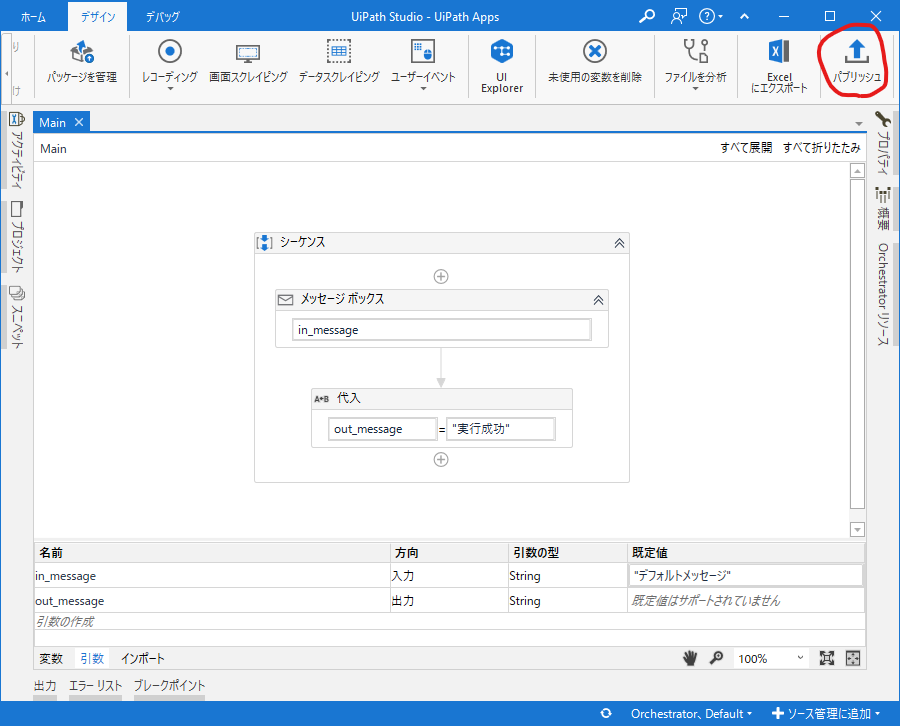Screen dimensions: 900x726
Task: Open UI Explorer
Action: click(x=502, y=65)
